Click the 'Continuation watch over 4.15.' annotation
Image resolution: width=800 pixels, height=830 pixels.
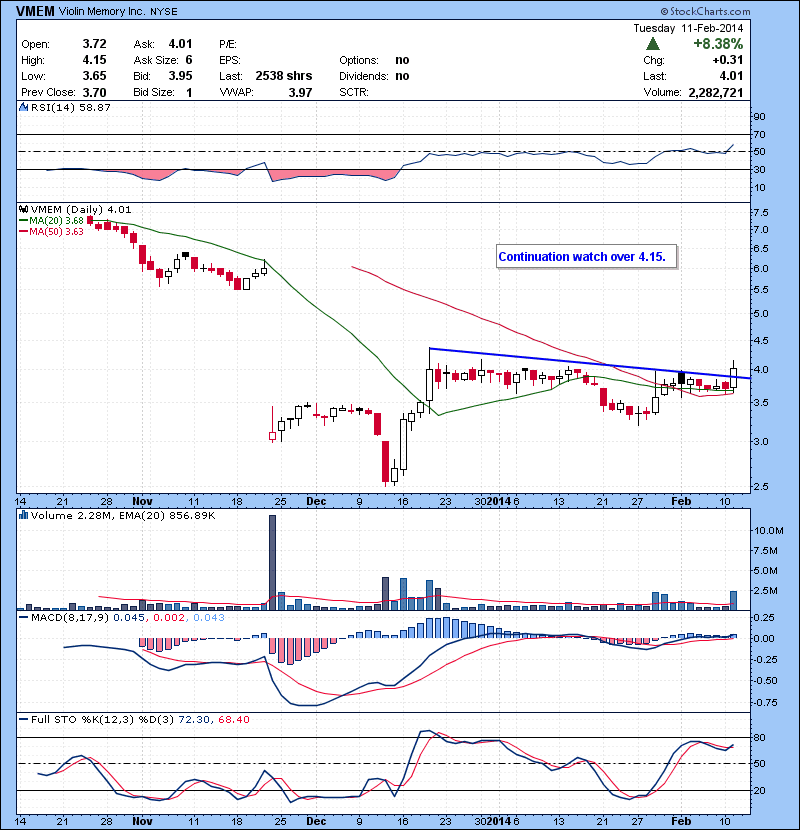tap(587, 257)
